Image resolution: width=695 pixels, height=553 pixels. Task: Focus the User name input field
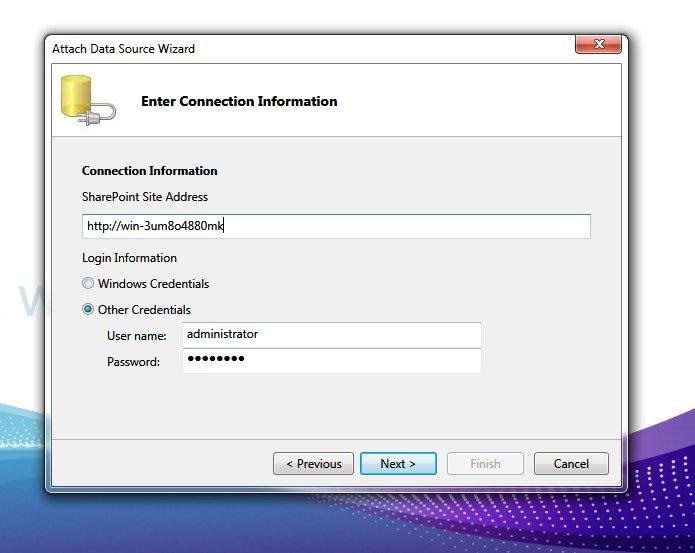coord(332,335)
